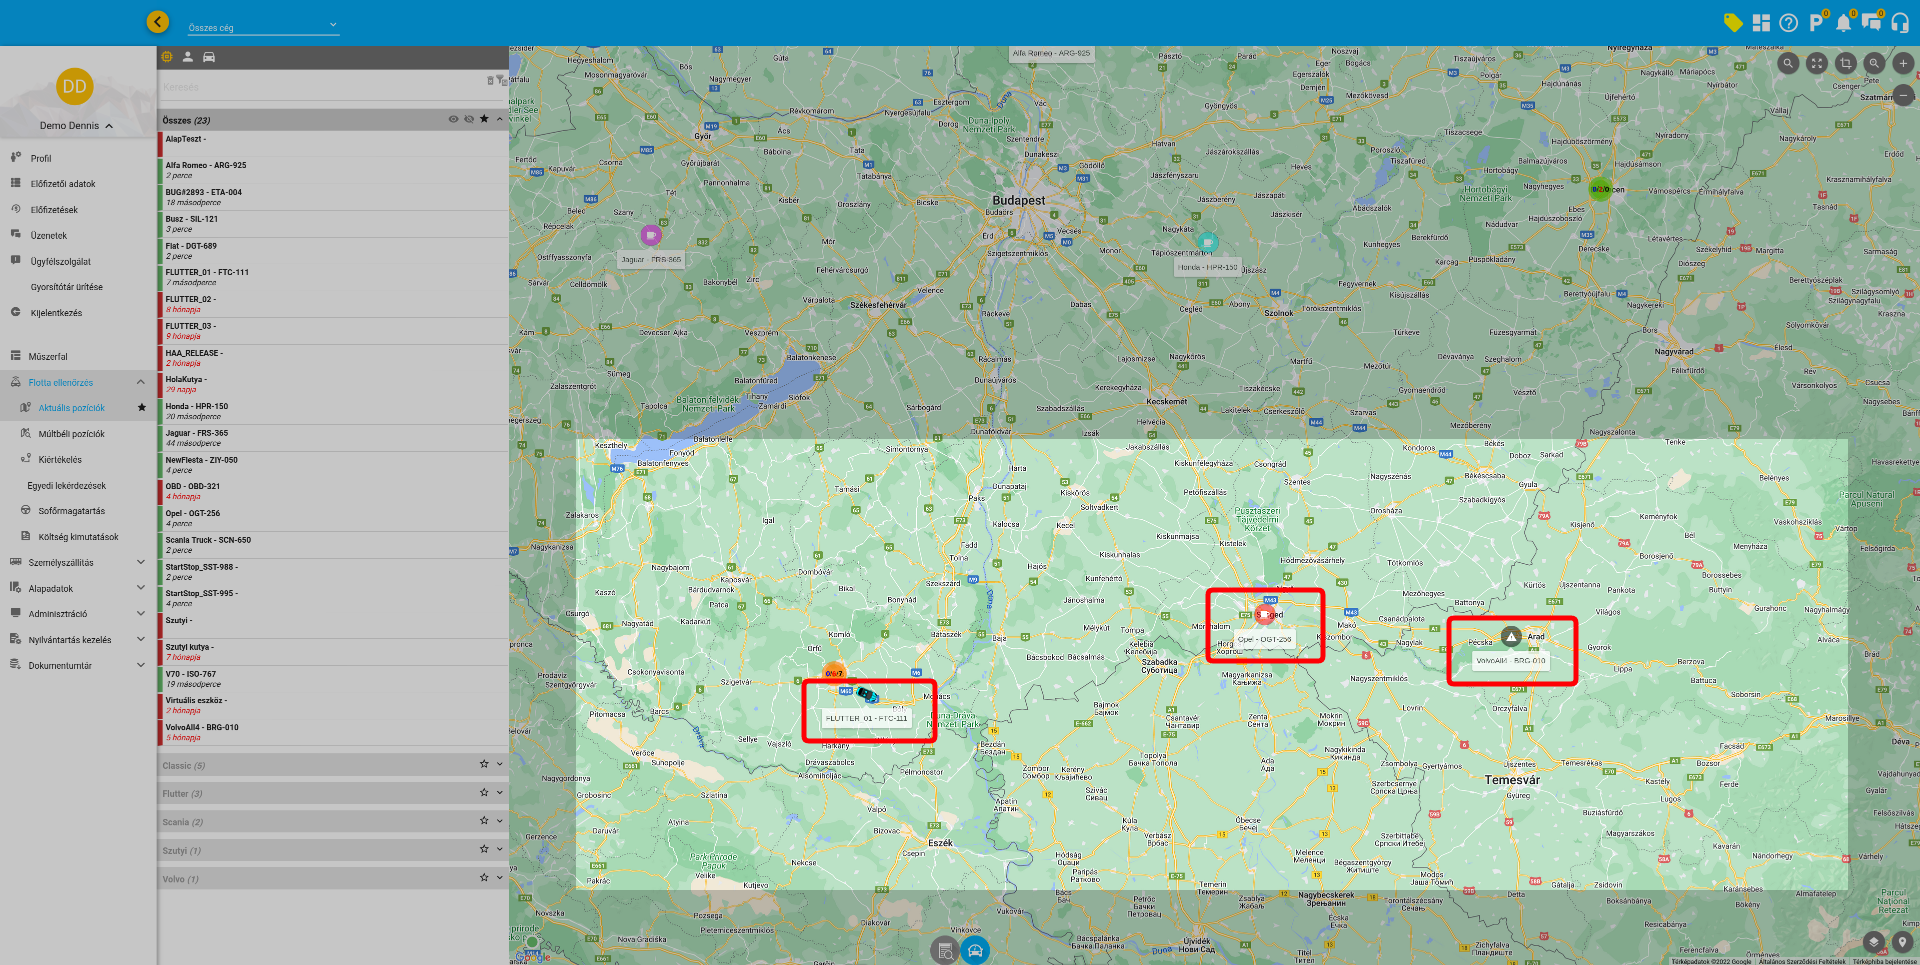This screenshot has width=1920, height=965.
Task: Click the Keresés search field
Action: (x=320, y=87)
